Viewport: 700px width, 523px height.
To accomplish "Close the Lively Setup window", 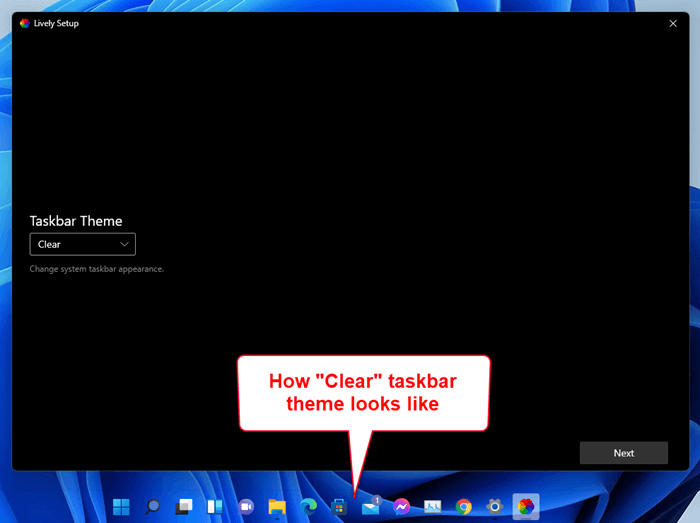I will pyautogui.click(x=673, y=24).
